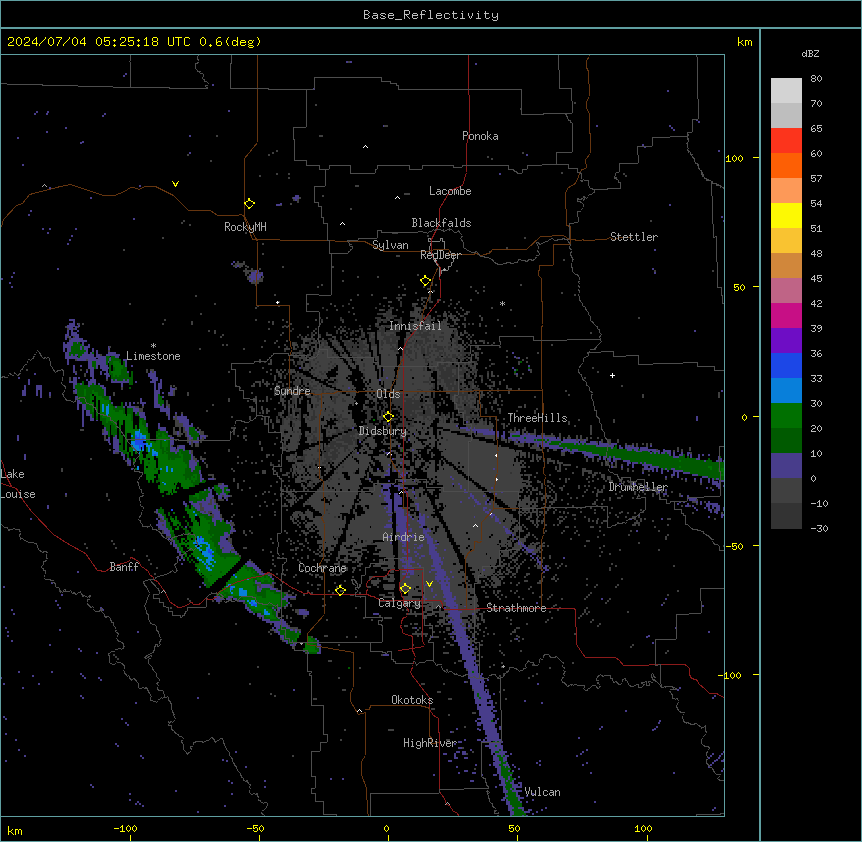This screenshot has height=842, width=862.
Task: Click the Ponoka city label
Action: 480,136
